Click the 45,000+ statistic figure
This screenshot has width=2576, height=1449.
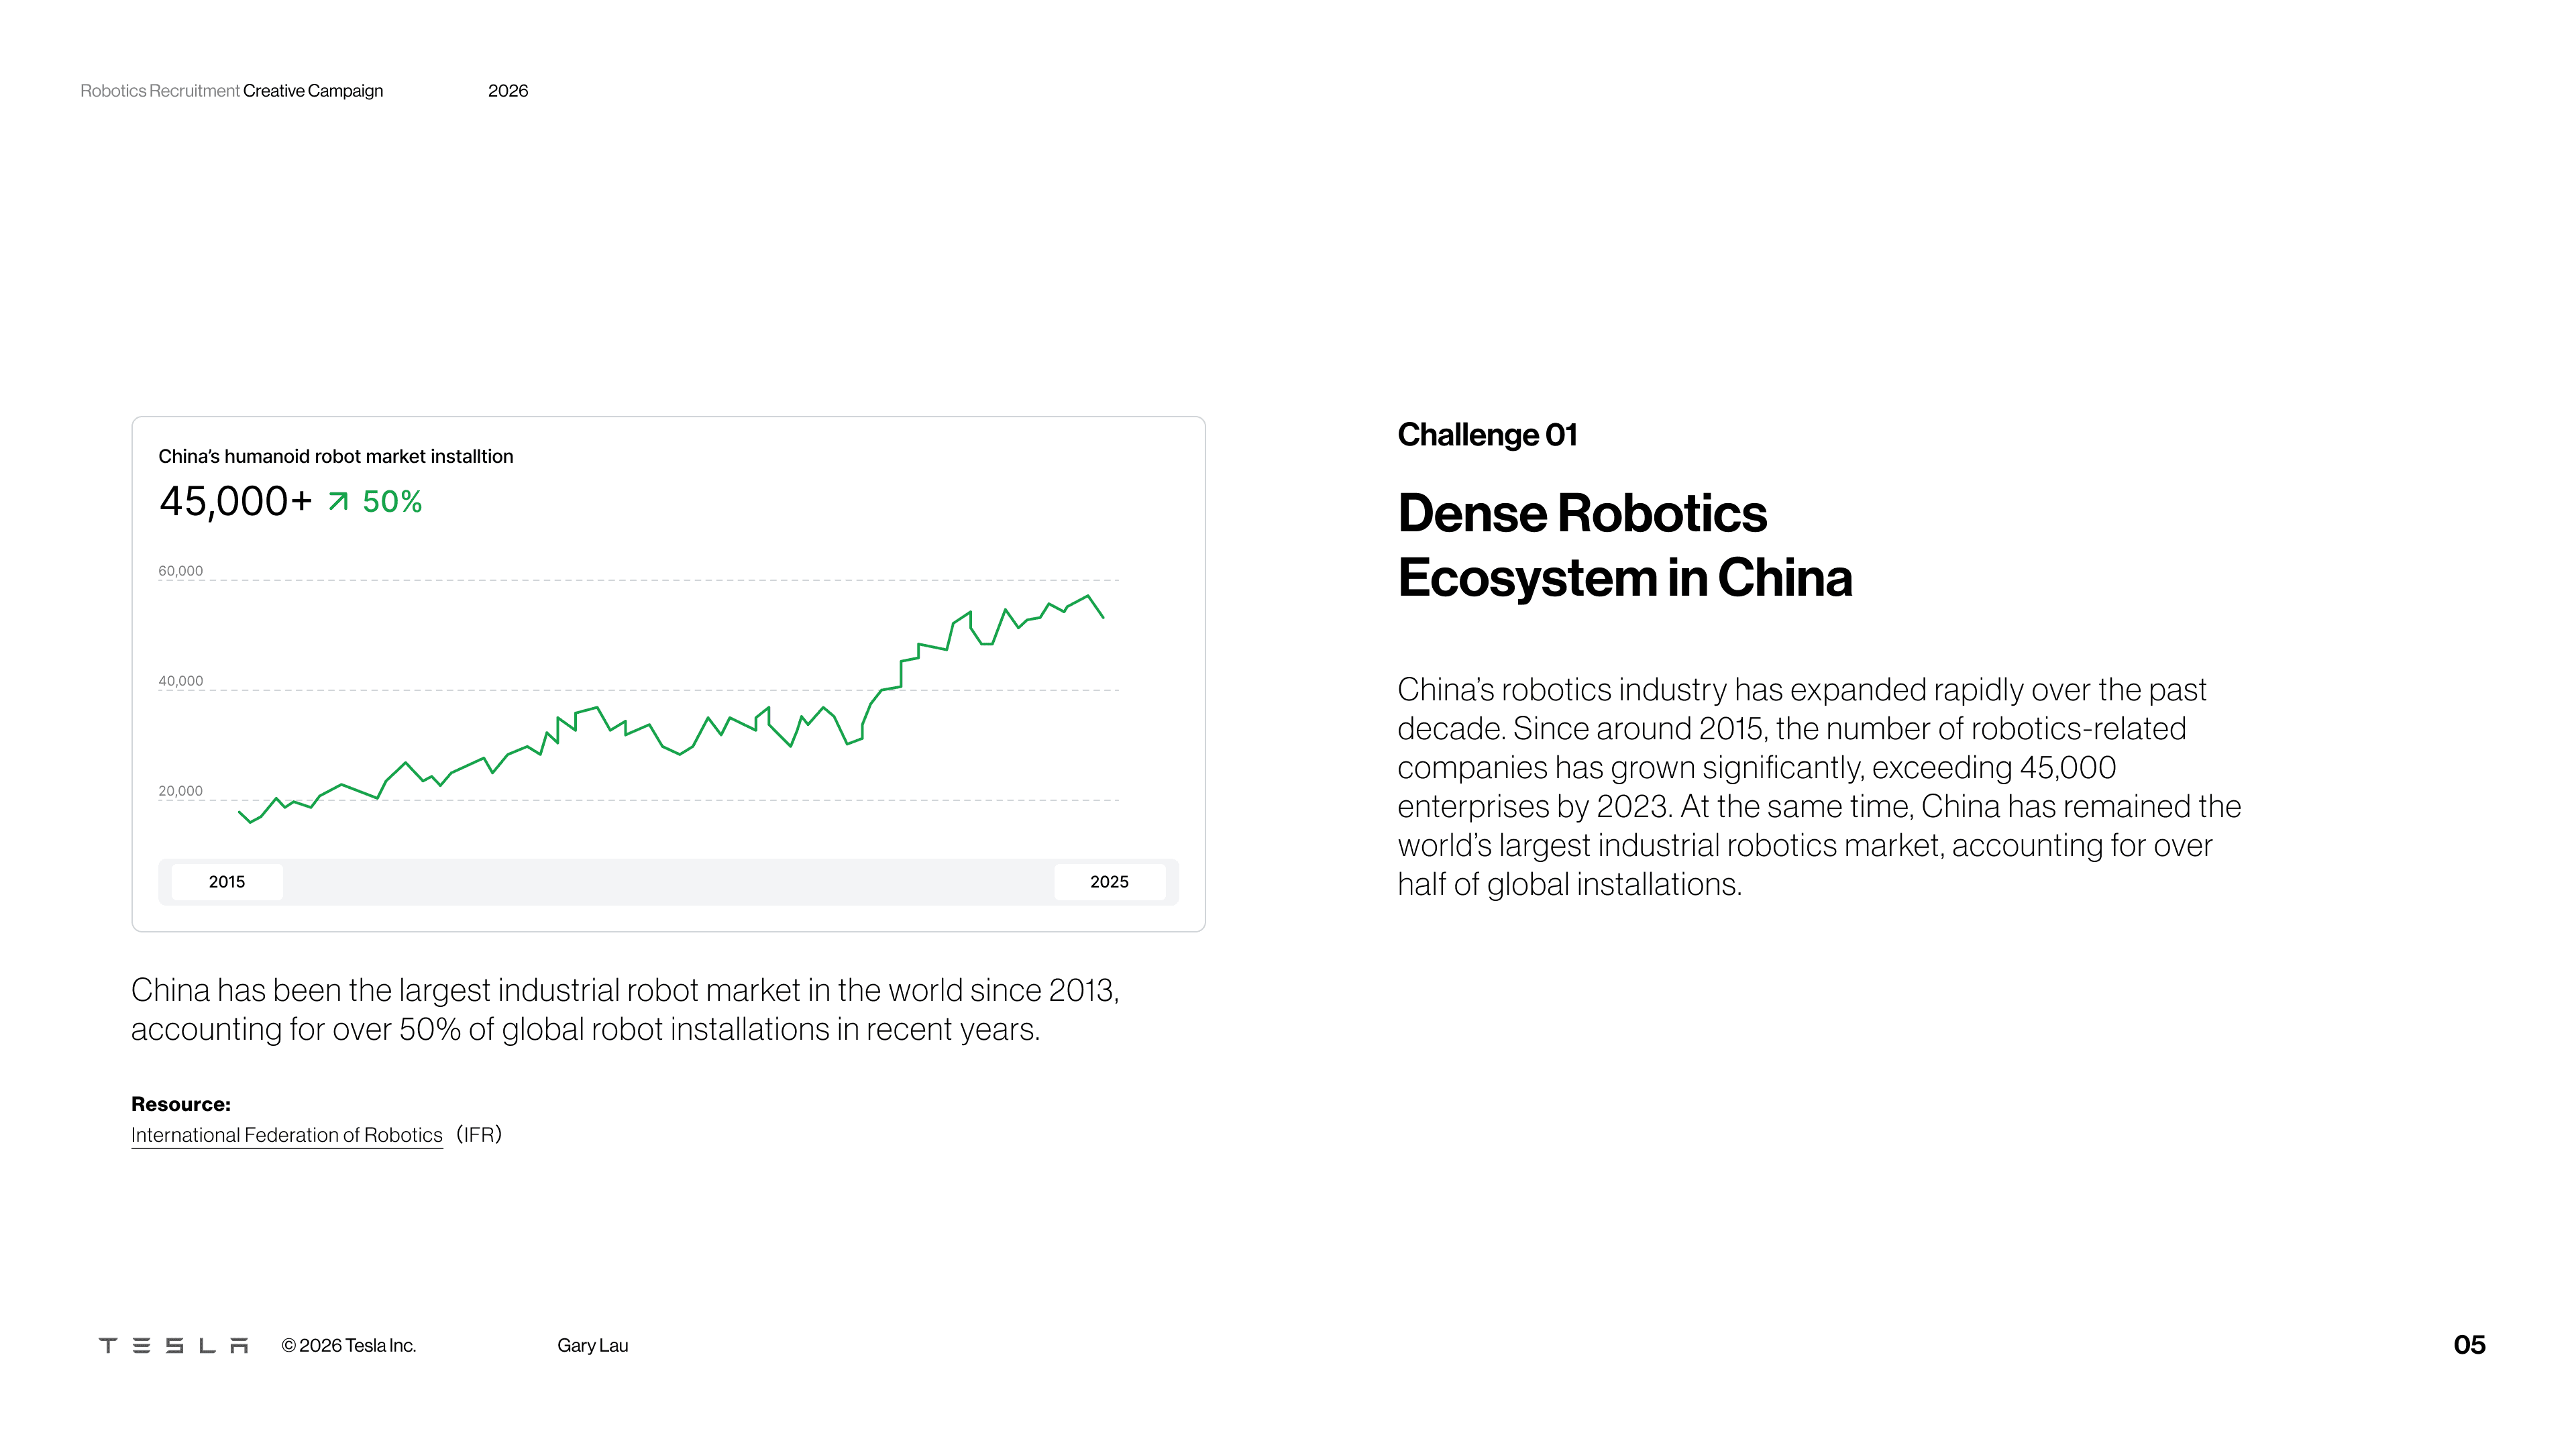(235, 502)
